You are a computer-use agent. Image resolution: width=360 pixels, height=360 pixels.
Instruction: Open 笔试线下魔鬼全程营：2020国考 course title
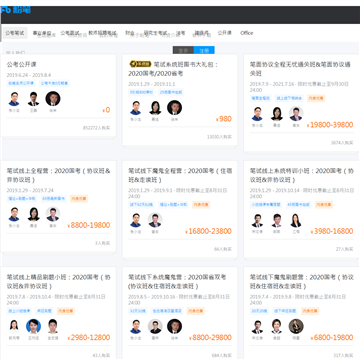(x=180, y=175)
